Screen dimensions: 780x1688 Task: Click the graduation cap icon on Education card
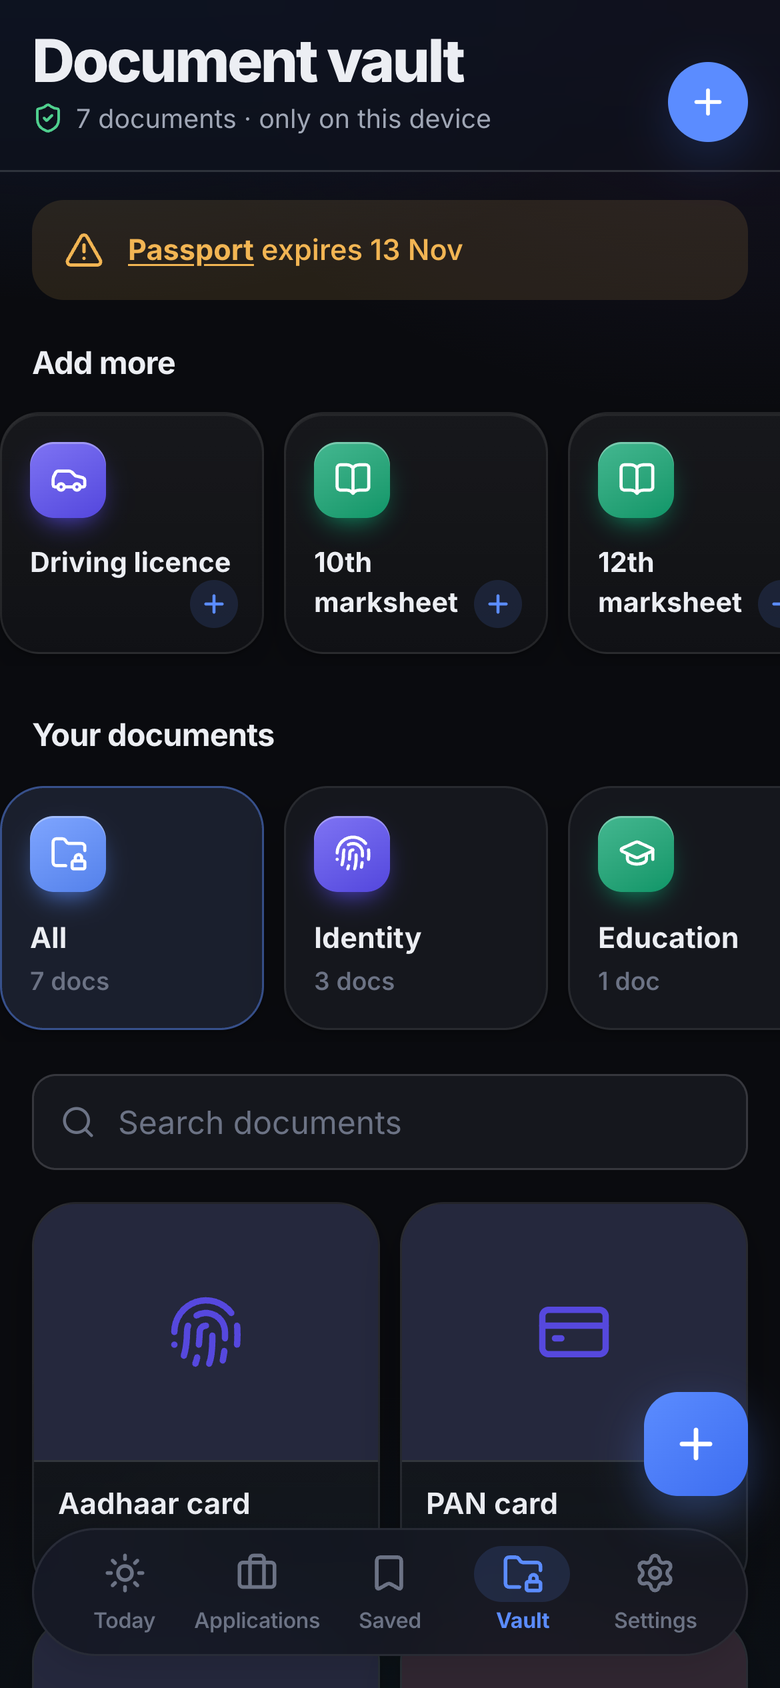pyautogui.click(x=636, y=854)
